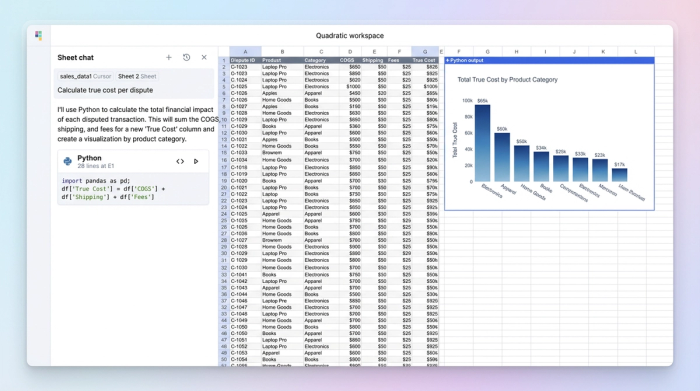Open the '28 lines at E1' Python card
This screenshot has height=391, width=700.
(x=133, y=162)
